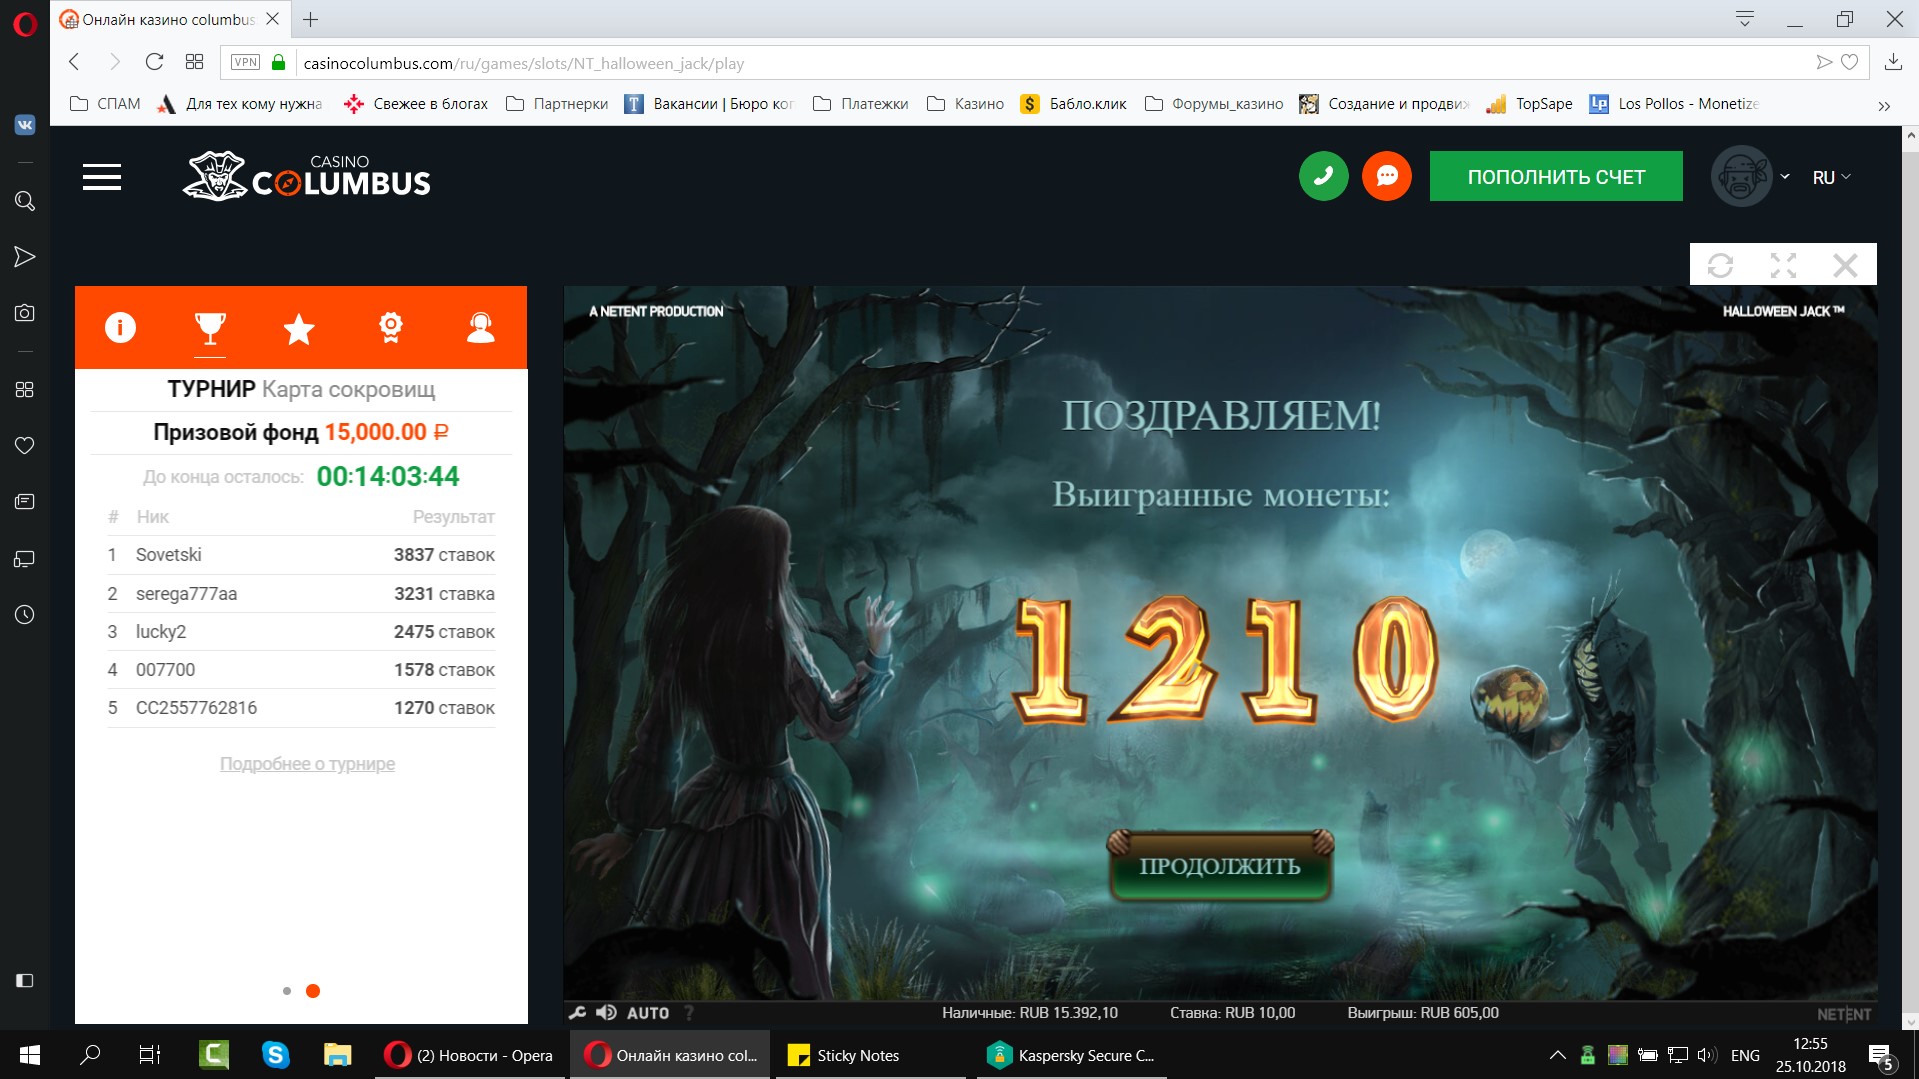The width and height of the screenshot is (1919, 1079).
Task: Expand the user avatar menu
Action: (1750, 176)
